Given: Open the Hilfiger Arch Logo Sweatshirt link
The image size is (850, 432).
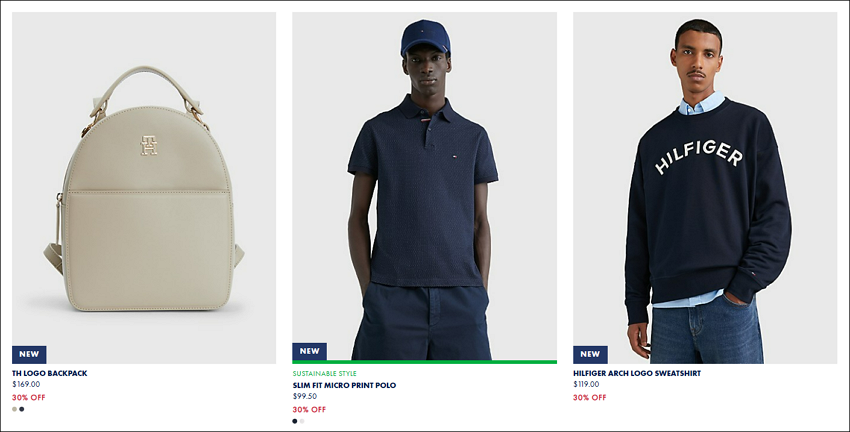Looking at the screenshot, I should coord(637,373).
